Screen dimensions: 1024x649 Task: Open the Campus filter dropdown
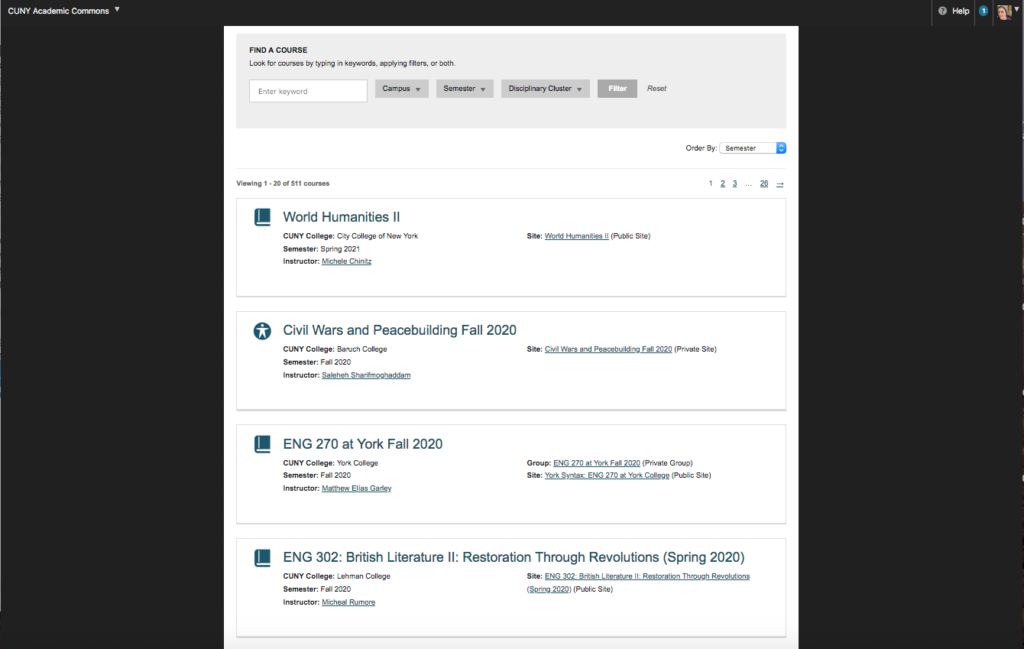(401, 88)
